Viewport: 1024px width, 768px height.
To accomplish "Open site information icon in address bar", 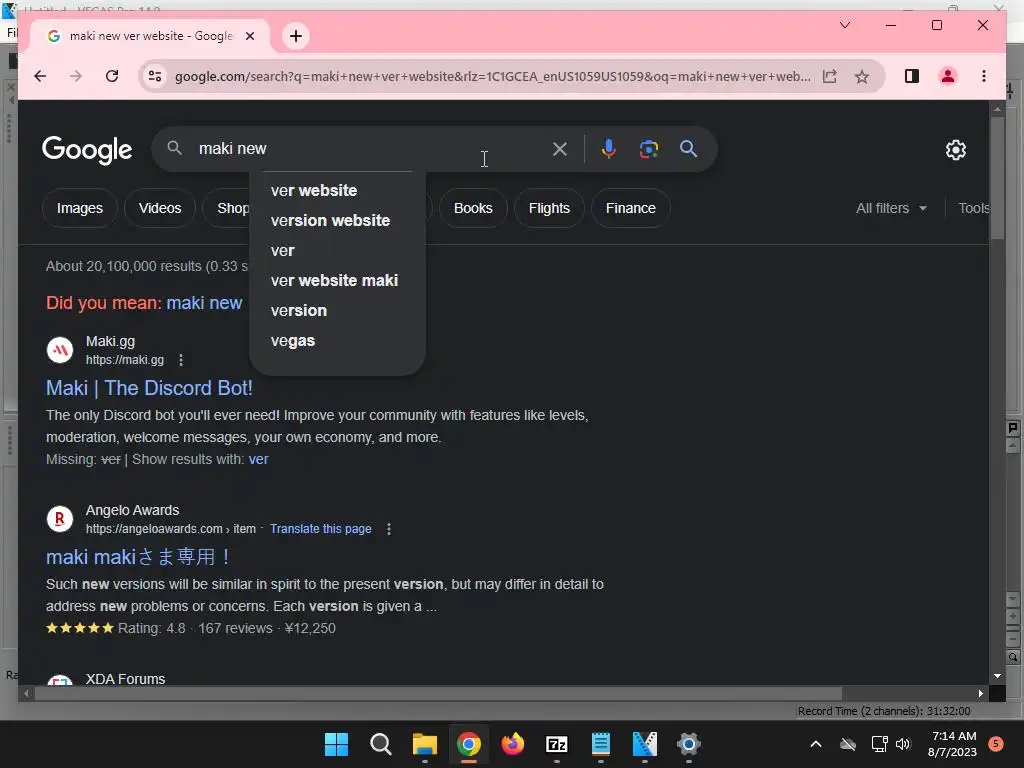I will 155,76.
